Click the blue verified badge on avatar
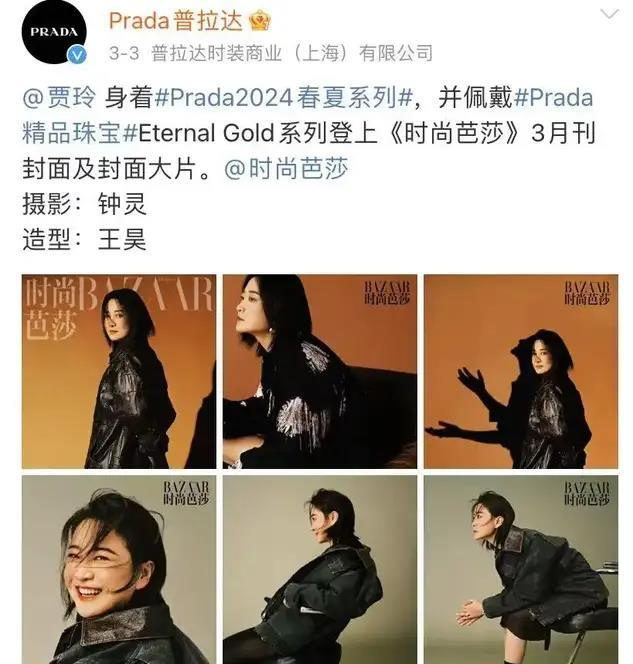Screen dimensions: 633x664 (78, 55)
